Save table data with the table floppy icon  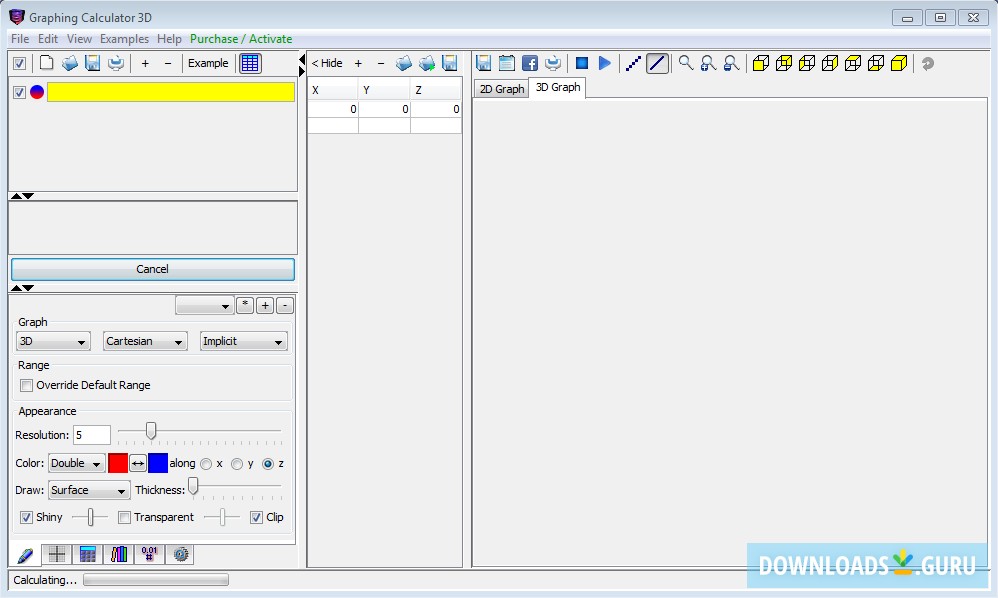449,63
